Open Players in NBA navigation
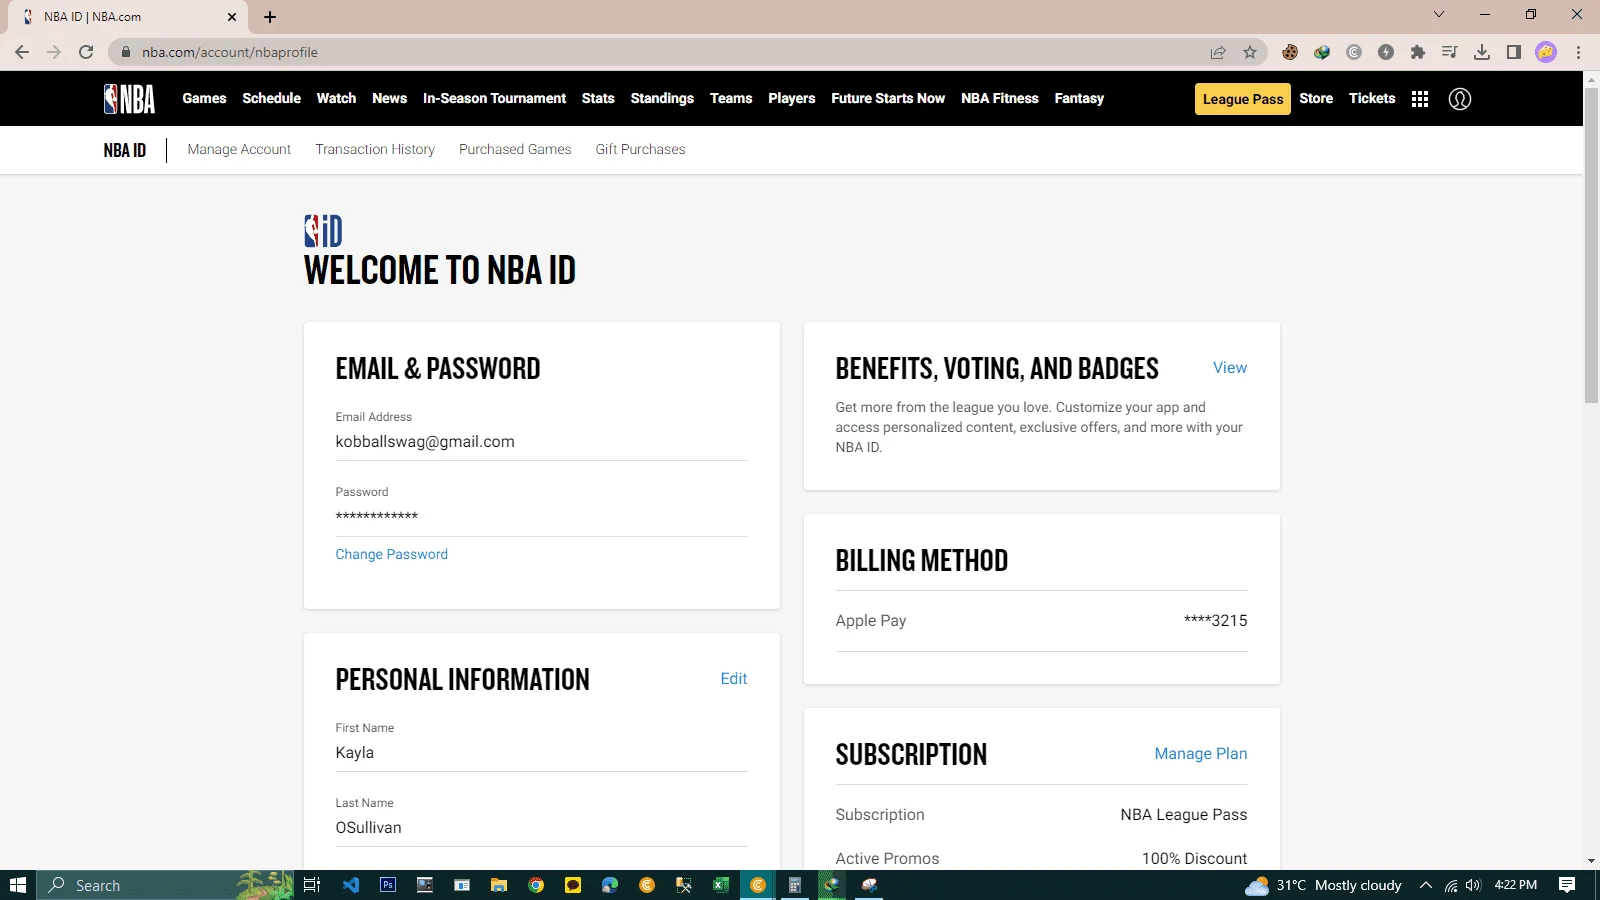Screen dimensions: 1600x900 coord(792,98)
